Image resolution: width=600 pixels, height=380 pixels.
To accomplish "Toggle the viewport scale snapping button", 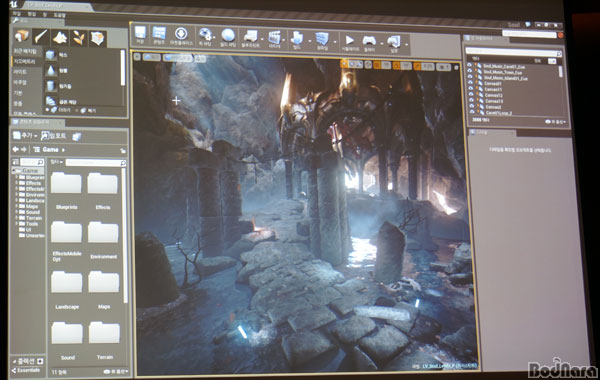I will coord(417,67).
